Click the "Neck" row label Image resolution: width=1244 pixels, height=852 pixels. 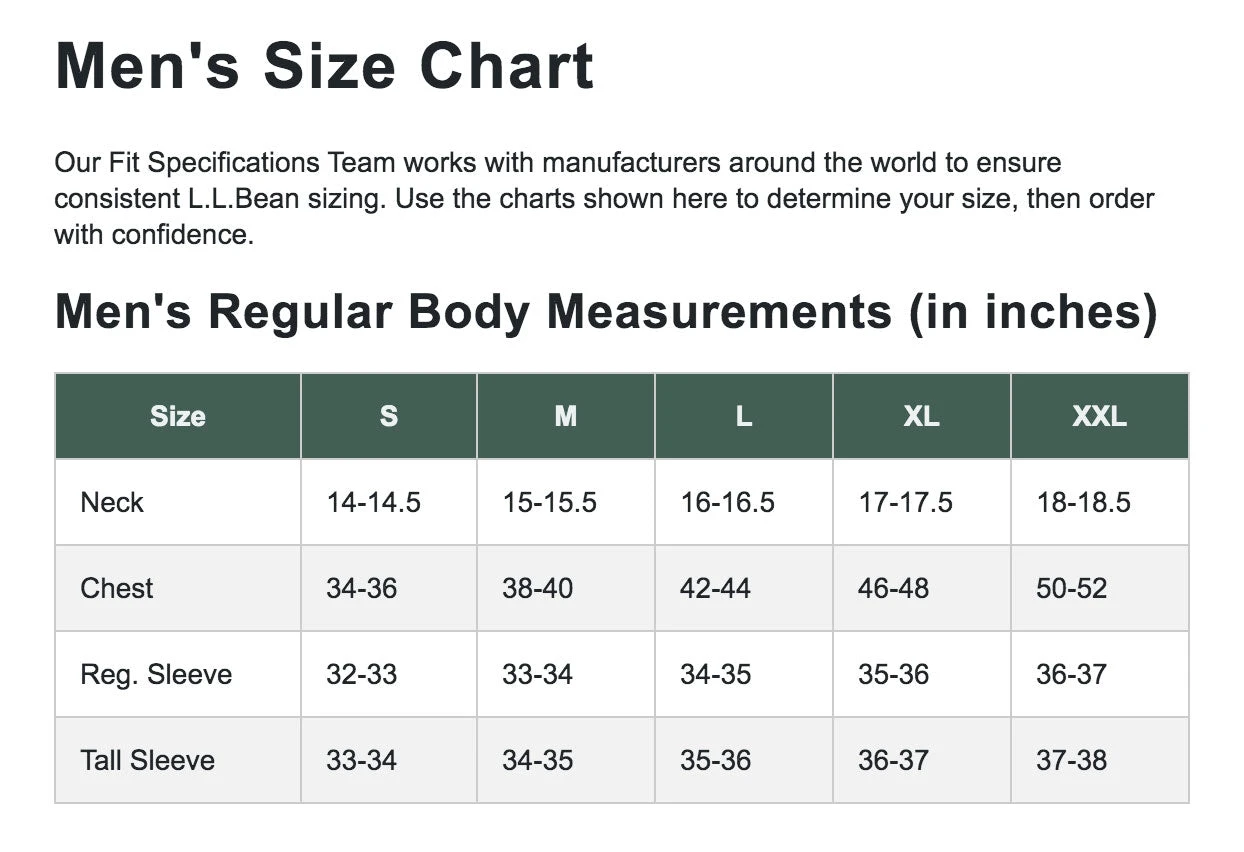pos(112,502)
